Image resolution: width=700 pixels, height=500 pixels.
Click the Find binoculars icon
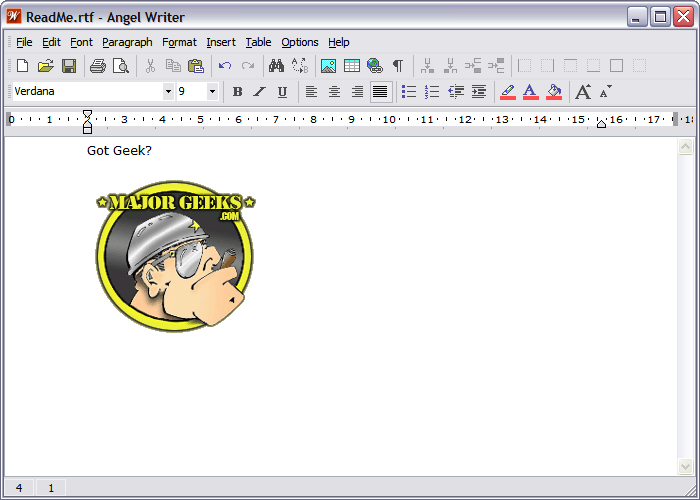click(x=277, y=66)
